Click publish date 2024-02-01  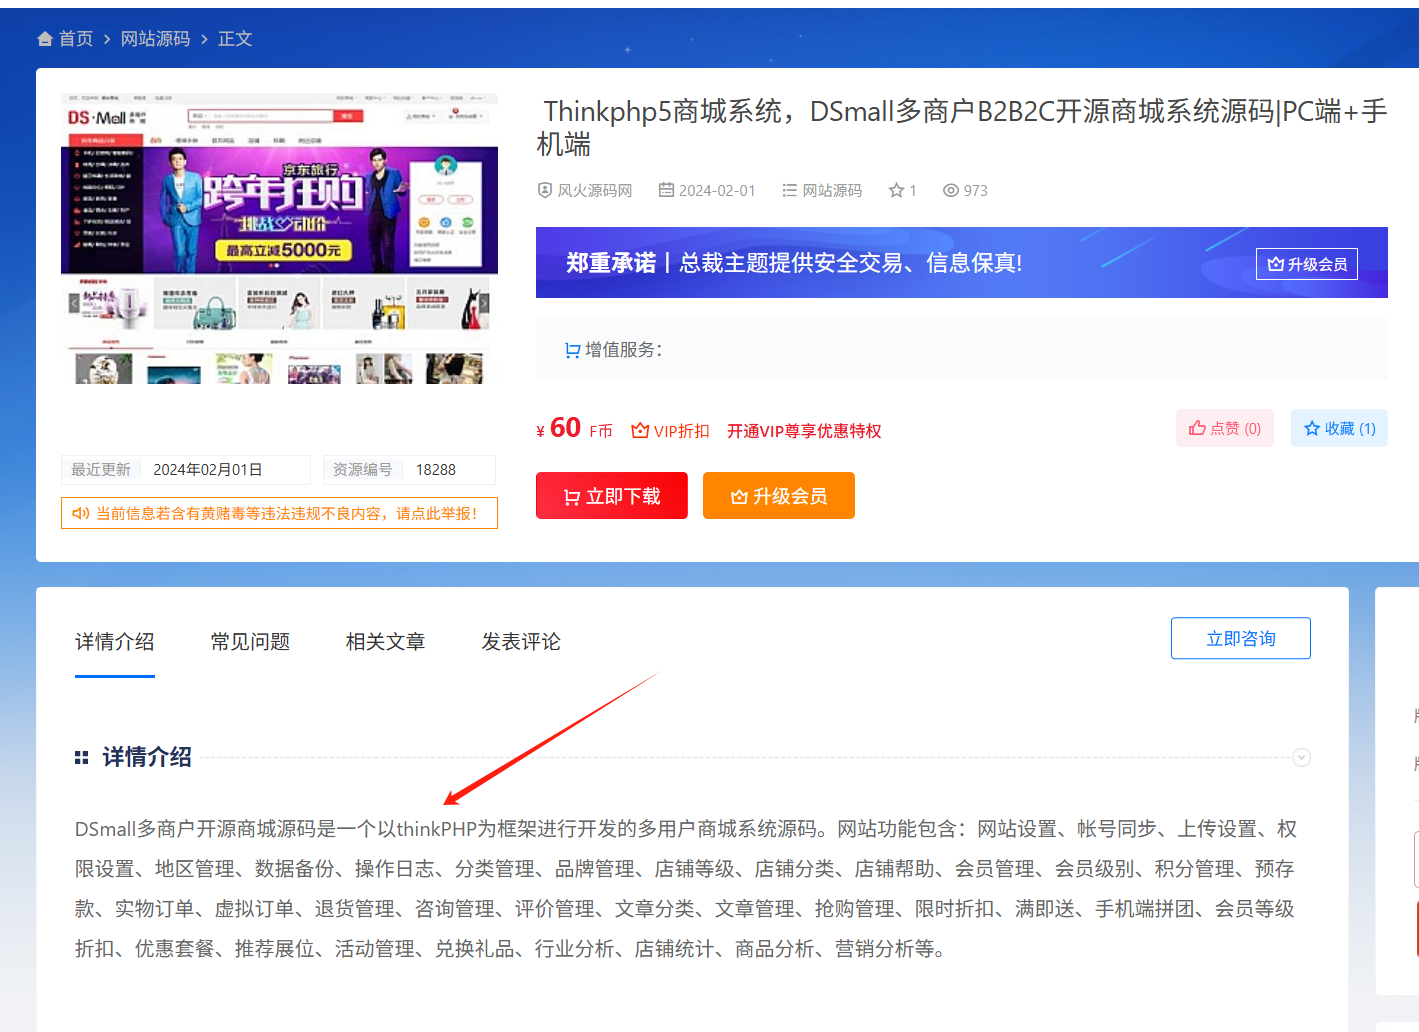point(717,190)
